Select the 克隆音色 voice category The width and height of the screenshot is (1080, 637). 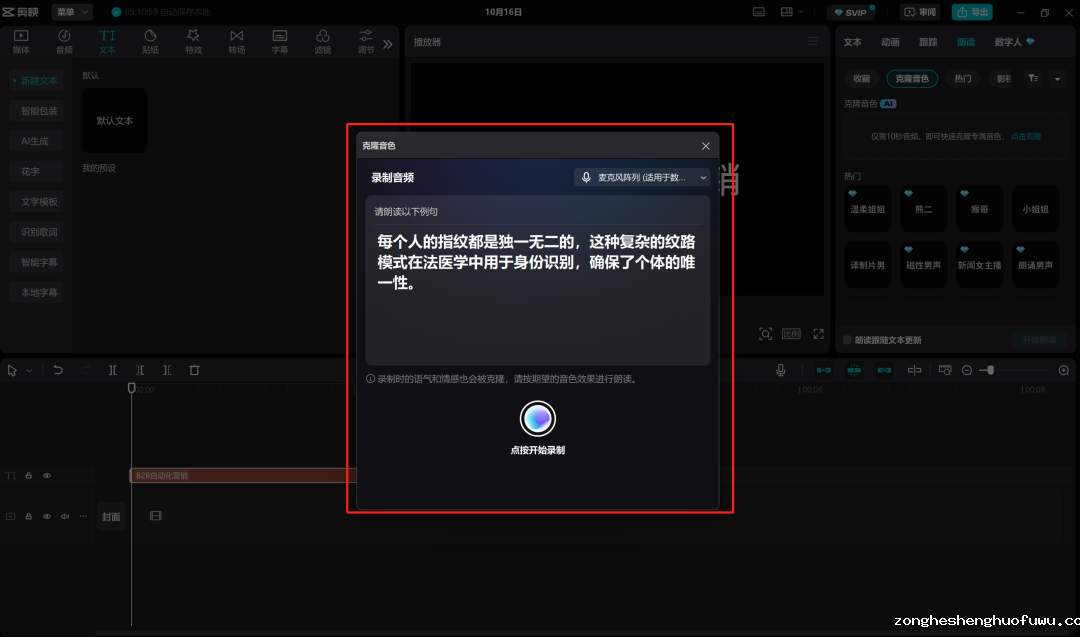(912, 79)
